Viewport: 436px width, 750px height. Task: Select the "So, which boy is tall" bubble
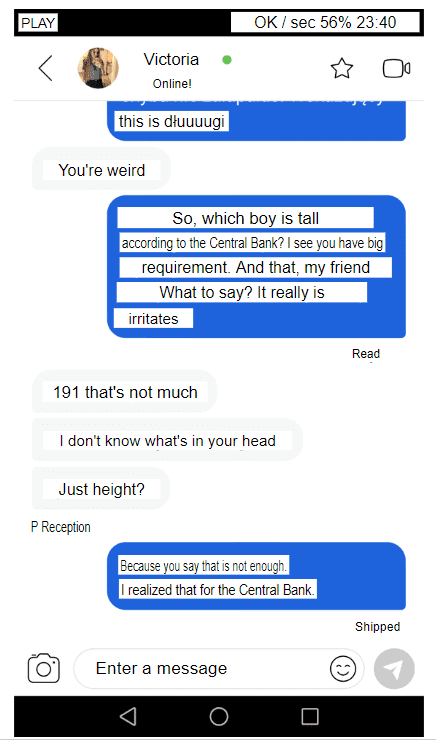tap(256, 266)
